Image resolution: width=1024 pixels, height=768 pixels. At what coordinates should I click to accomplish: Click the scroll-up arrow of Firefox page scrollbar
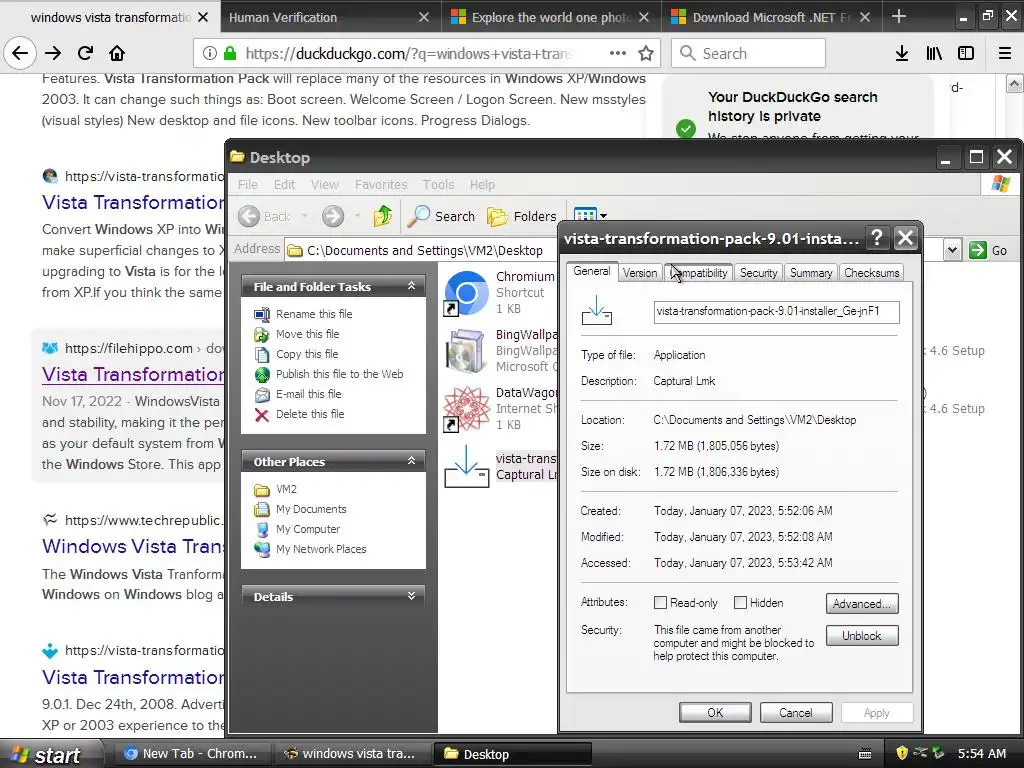(x=1014, y=84)
